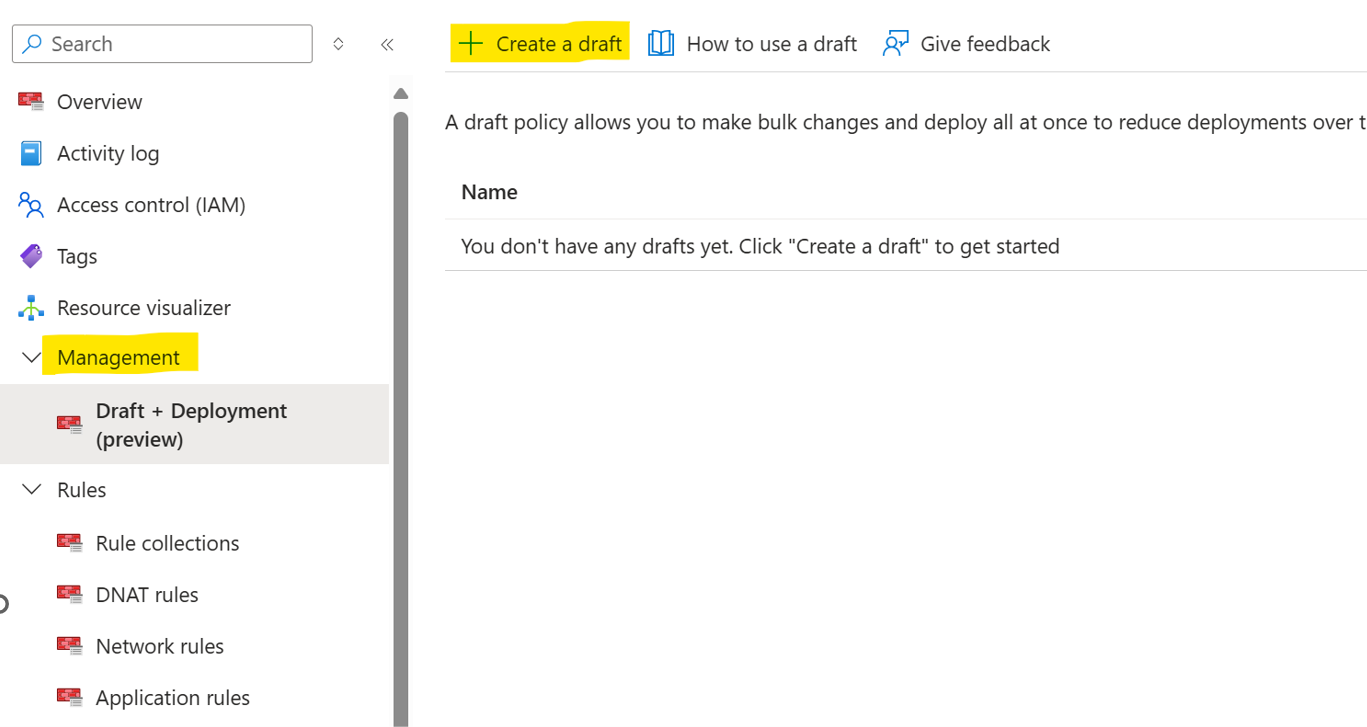
Task: Select Draft + Deployment (preview)
Action: pyautogui.click(x=190, y=424)
